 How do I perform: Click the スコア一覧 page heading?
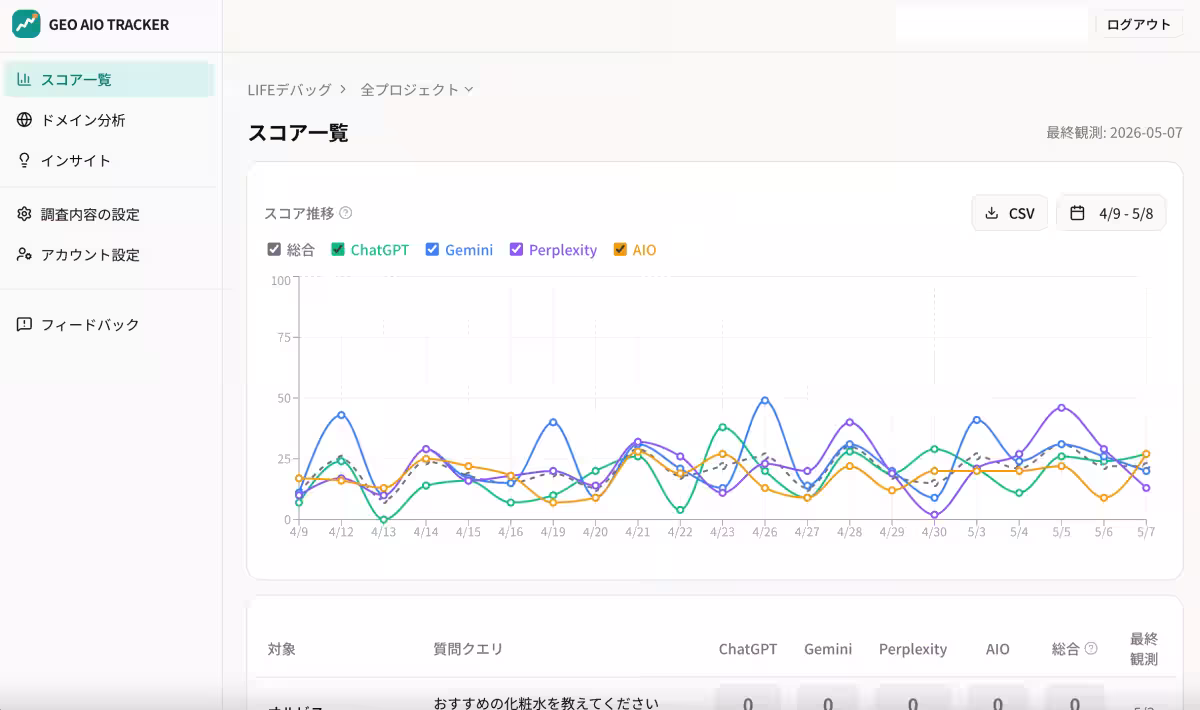point(298,132)
